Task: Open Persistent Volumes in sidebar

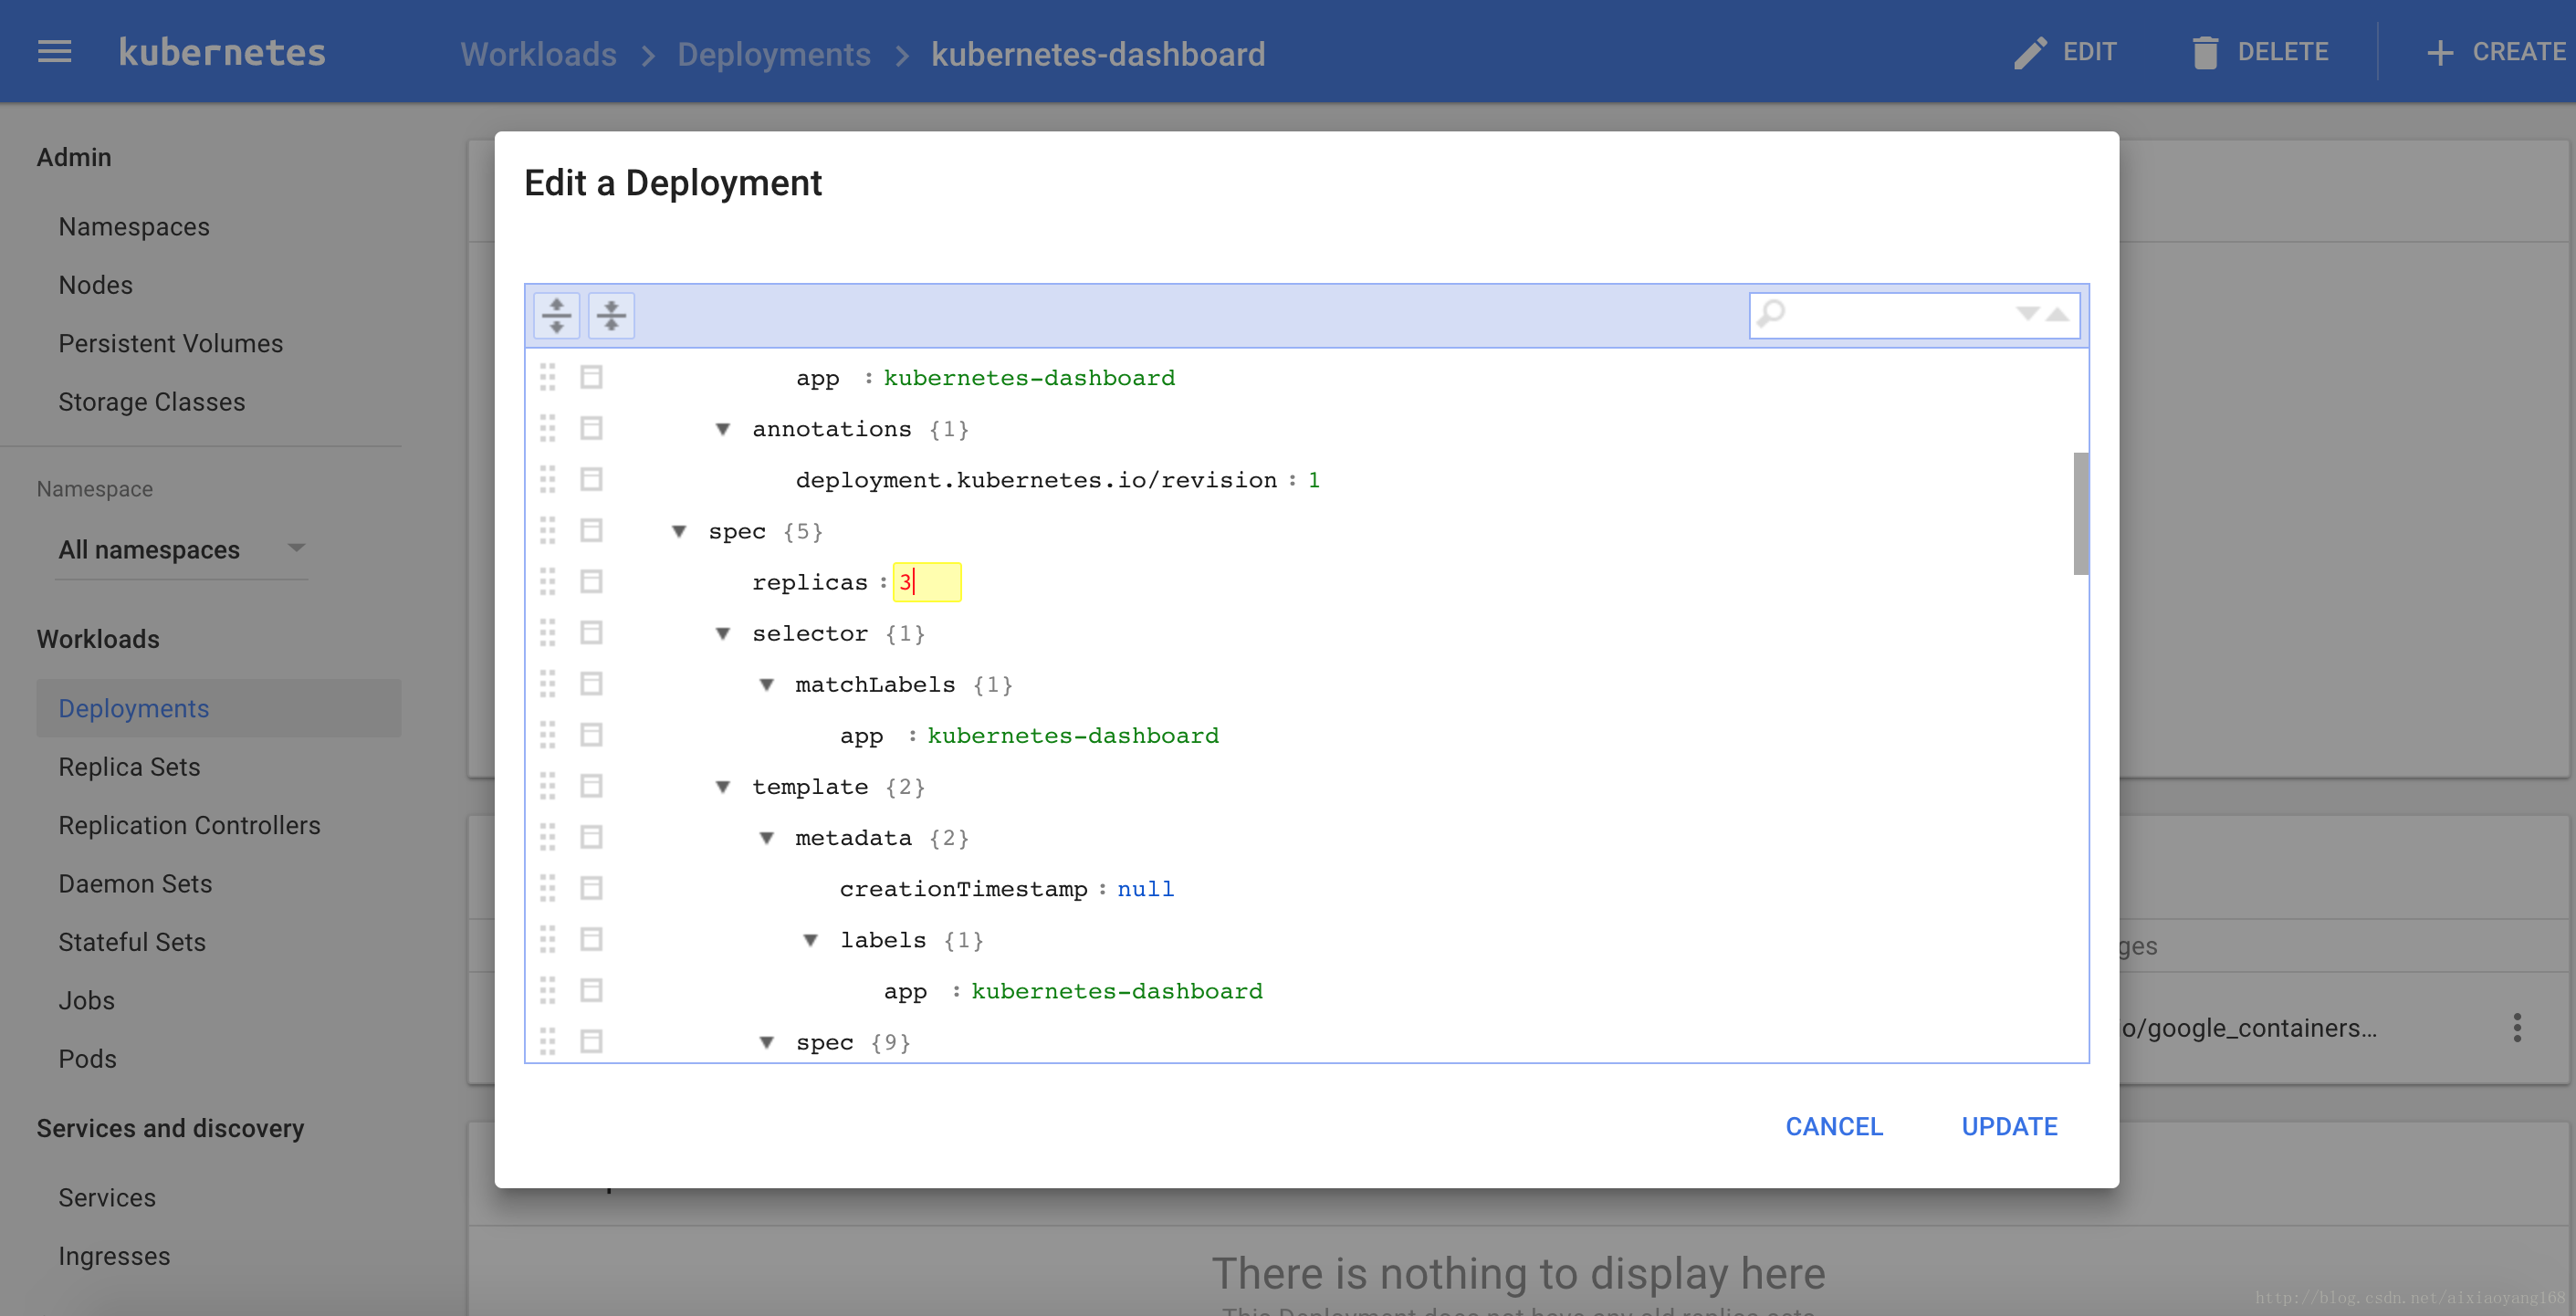Action: 170,343
